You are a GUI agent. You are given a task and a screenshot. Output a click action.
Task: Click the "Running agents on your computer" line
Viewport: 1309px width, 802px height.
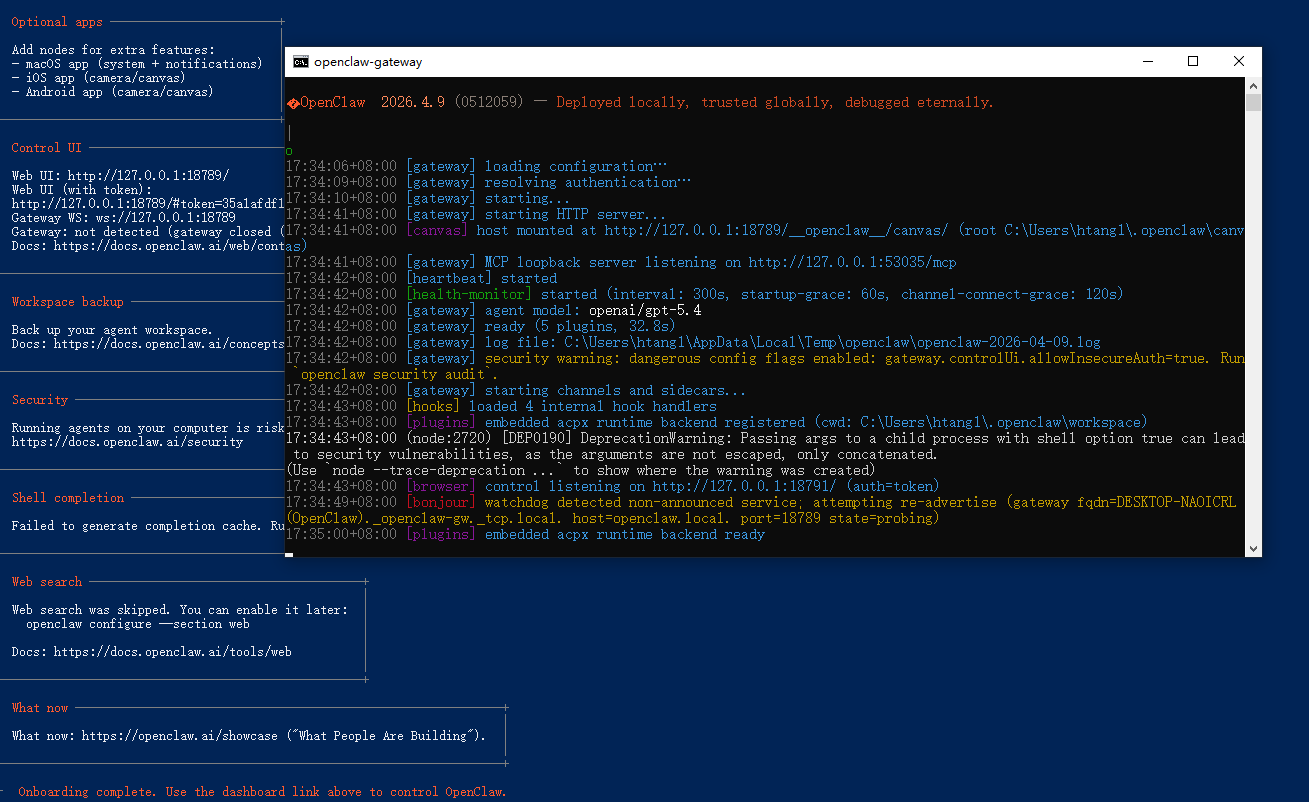click(148, 428)
